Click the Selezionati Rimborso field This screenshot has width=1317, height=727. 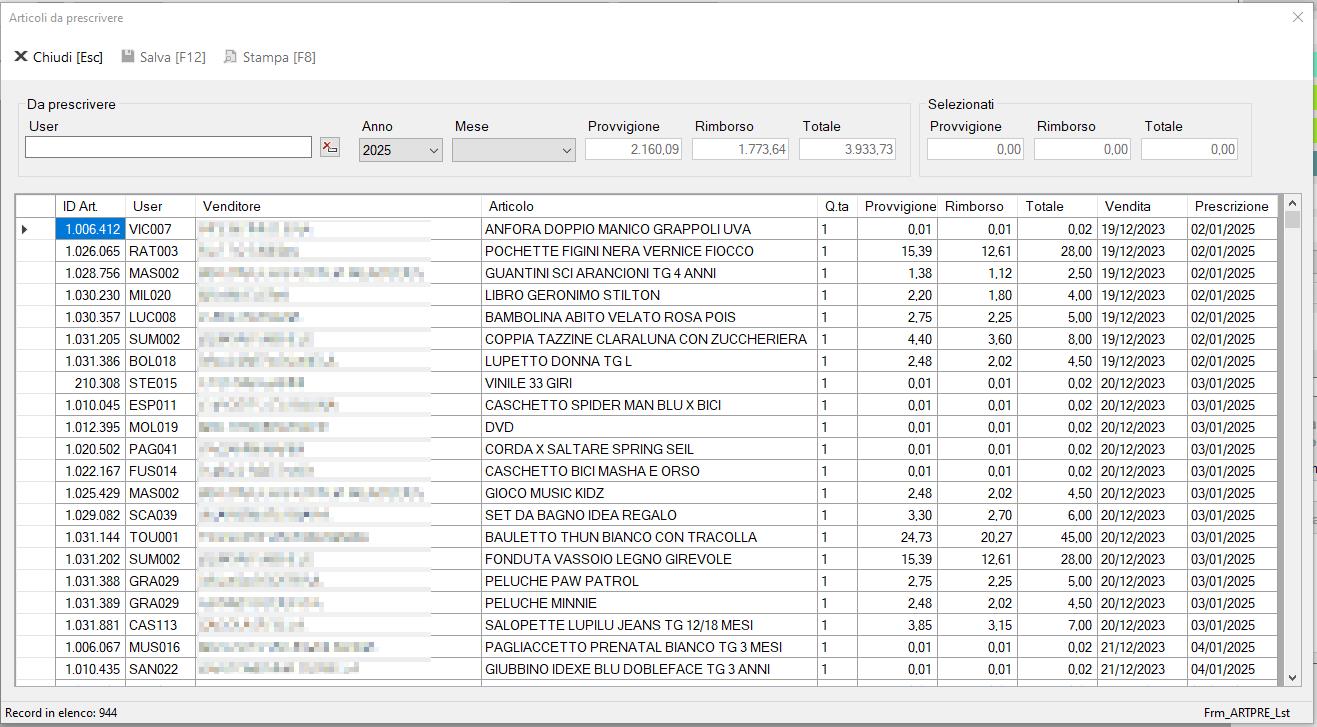1083,149
